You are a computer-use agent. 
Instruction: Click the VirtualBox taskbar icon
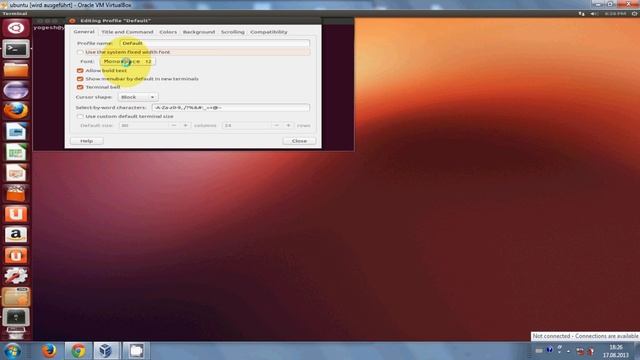[106, 351]
